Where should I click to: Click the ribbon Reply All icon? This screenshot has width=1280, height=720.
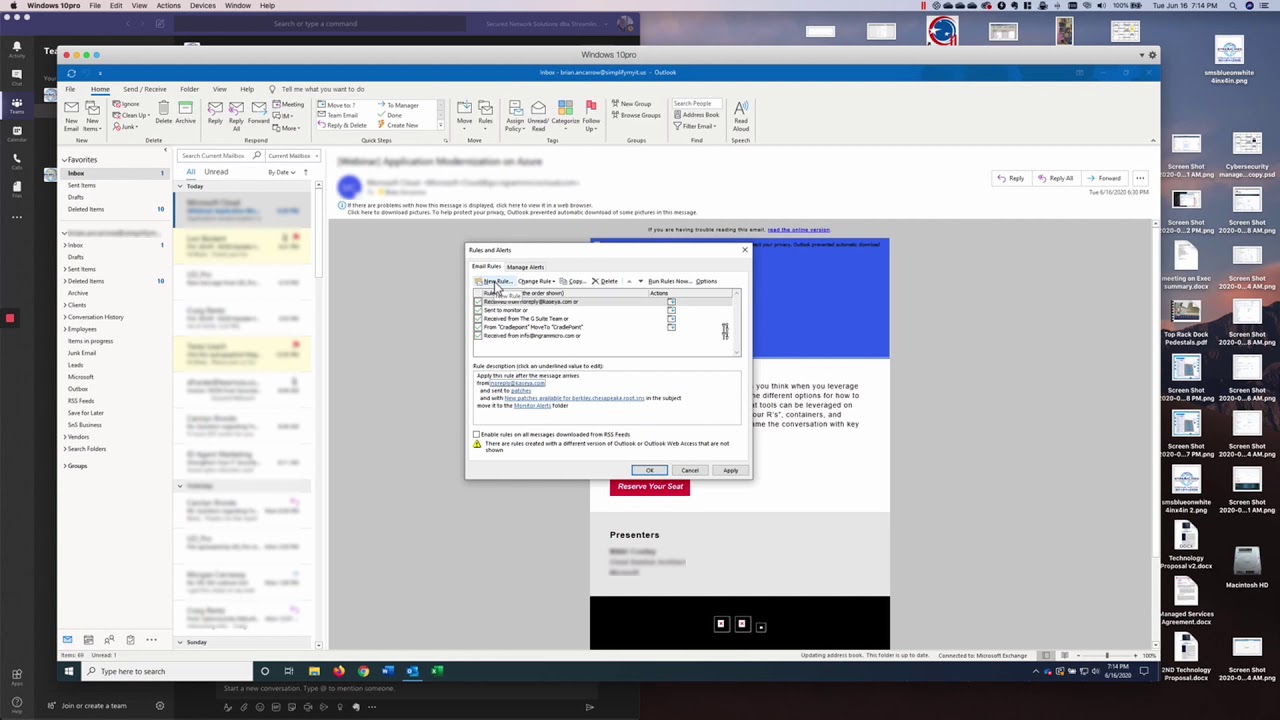click(x=236, y=116)
